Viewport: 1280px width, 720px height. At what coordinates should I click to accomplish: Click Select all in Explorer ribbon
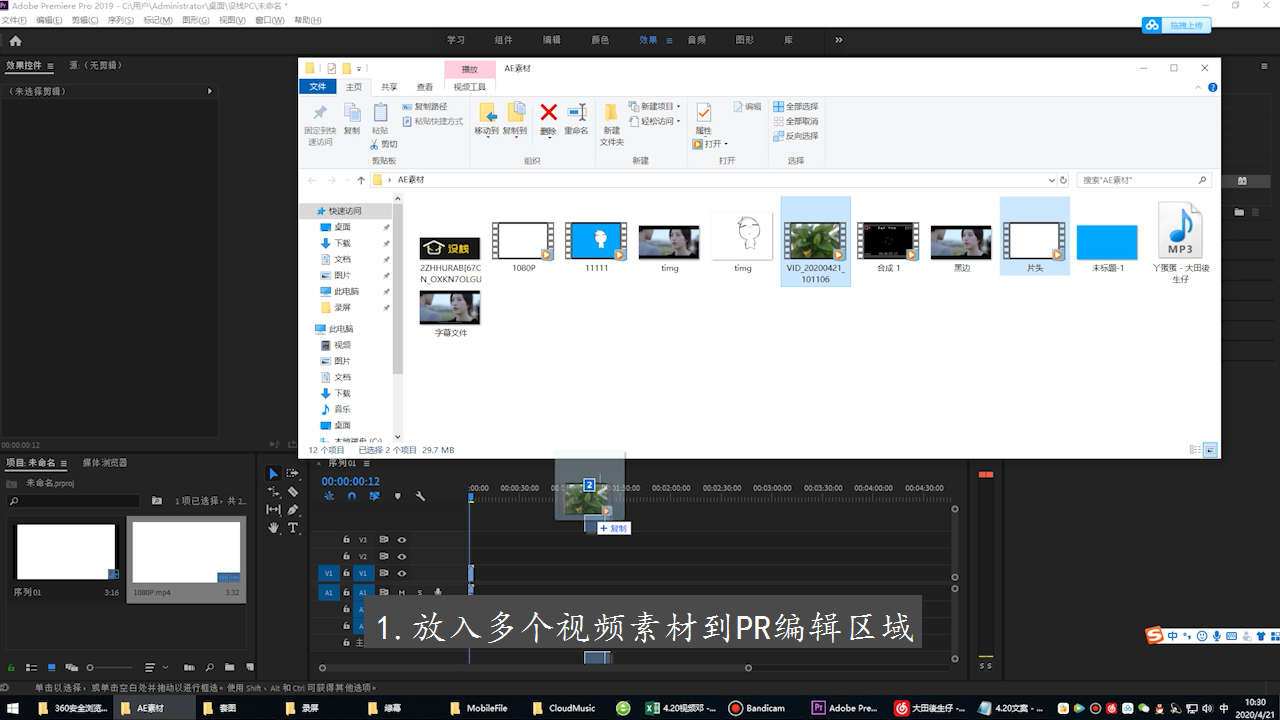point(795,106)
